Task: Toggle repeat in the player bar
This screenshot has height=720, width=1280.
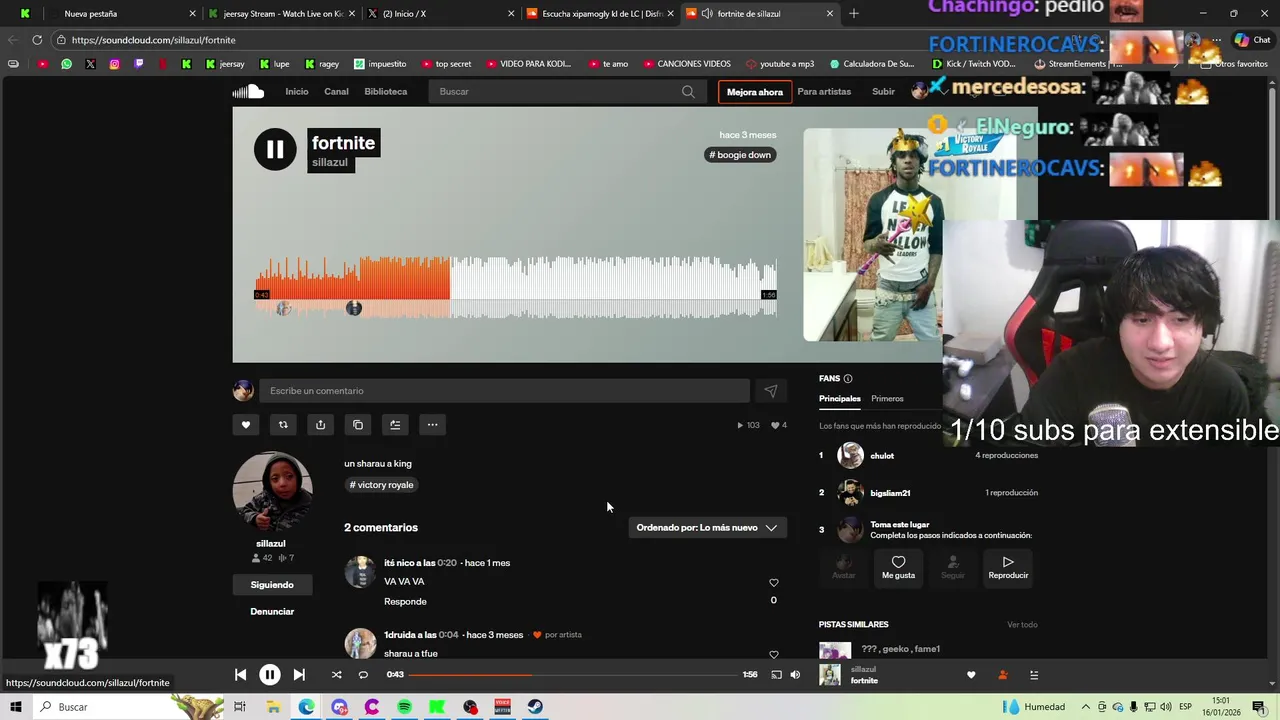Action: pos(363,675)
